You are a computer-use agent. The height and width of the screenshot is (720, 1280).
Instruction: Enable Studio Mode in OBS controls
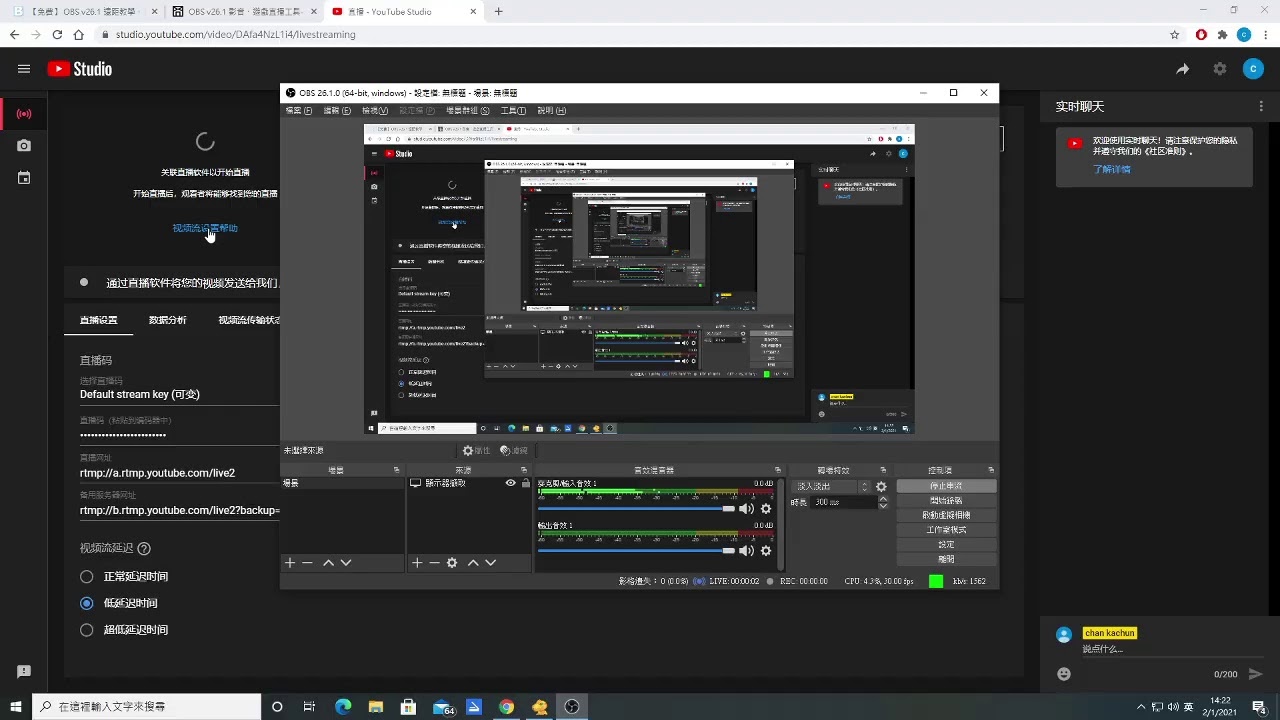(946, 530)
